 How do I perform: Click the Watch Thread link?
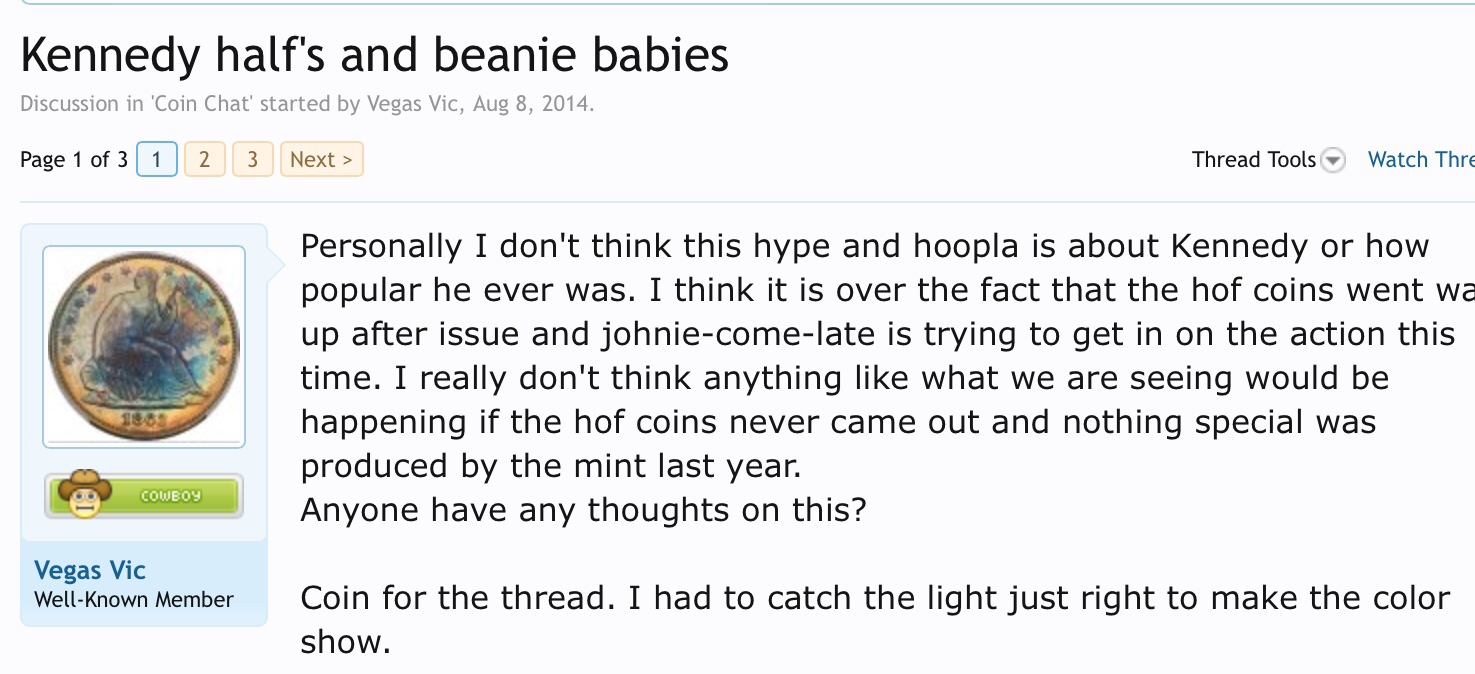point(1420,160)
